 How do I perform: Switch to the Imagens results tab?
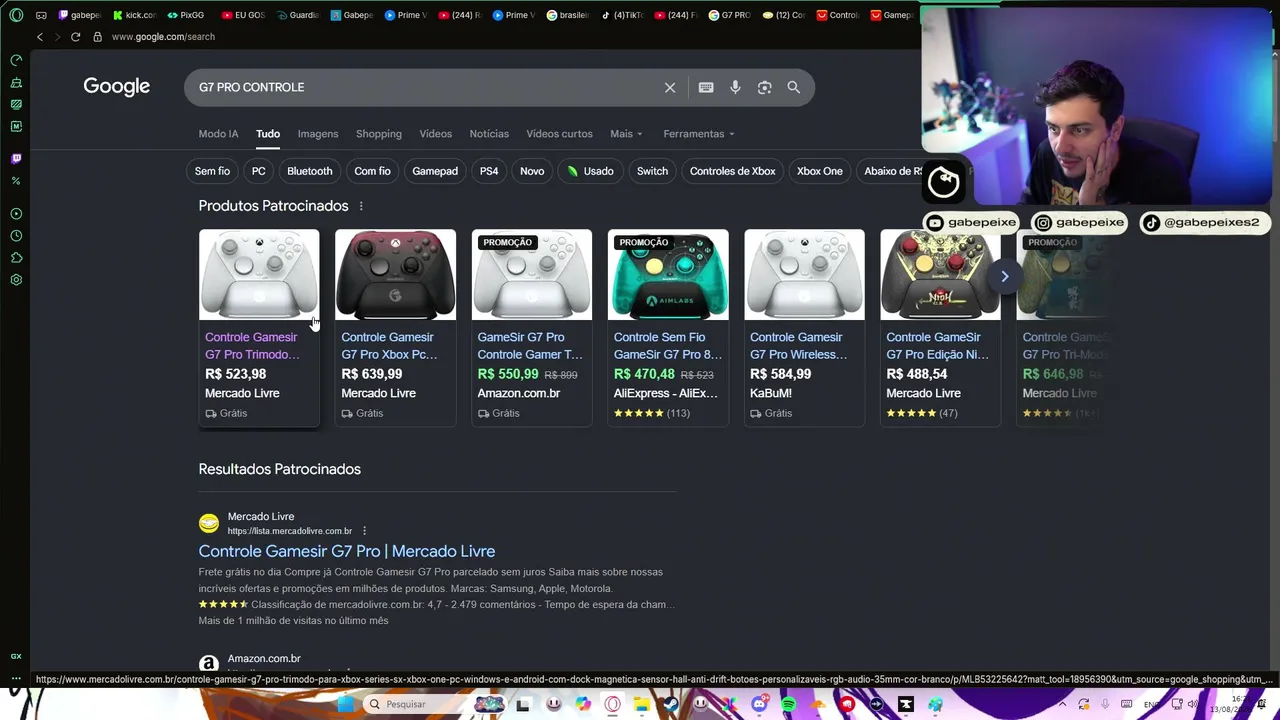point(318,134)
